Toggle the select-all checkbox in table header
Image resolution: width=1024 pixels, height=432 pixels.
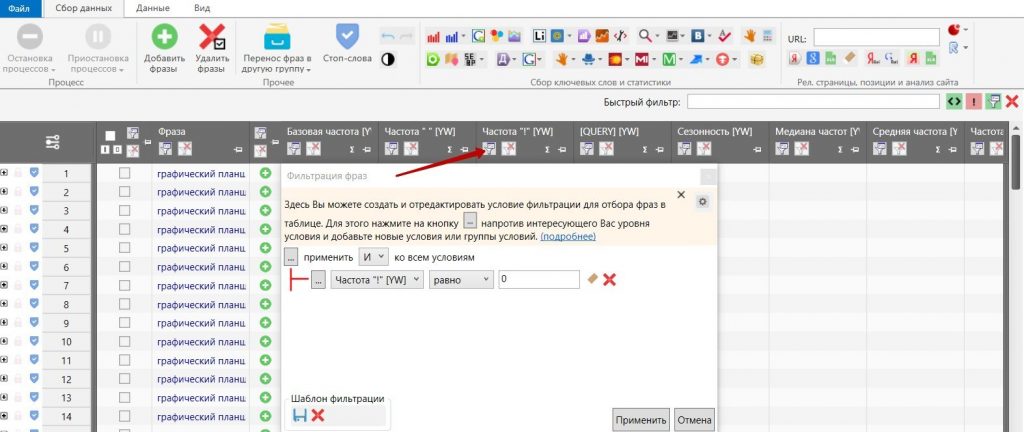tap(110, 134)
